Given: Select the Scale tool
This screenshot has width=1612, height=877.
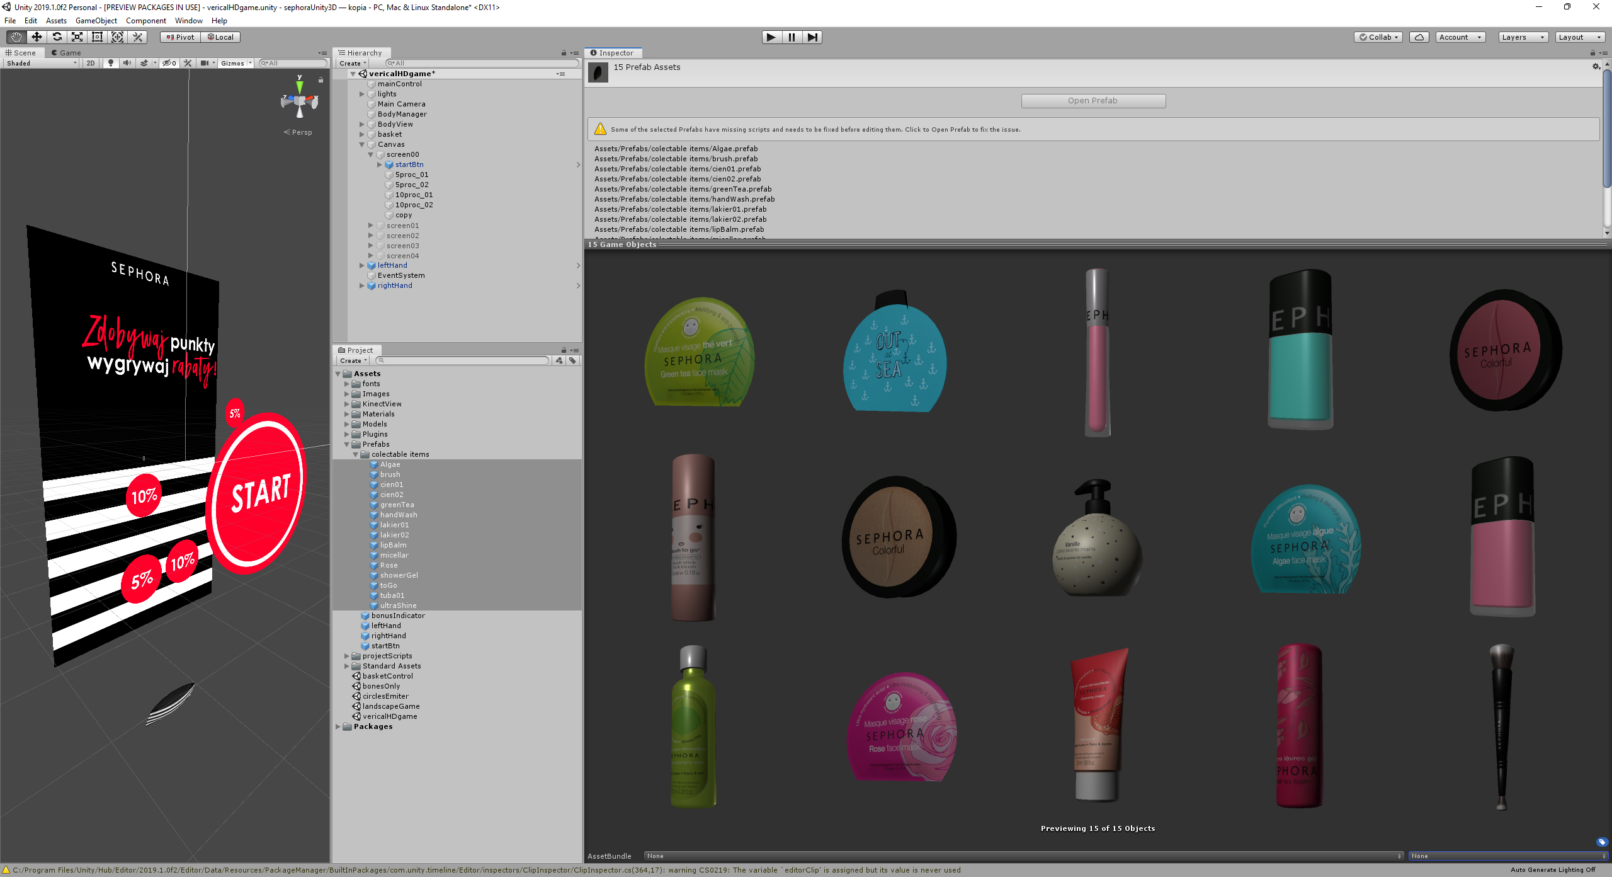Looking at the screenshot, I should point(77,37).
